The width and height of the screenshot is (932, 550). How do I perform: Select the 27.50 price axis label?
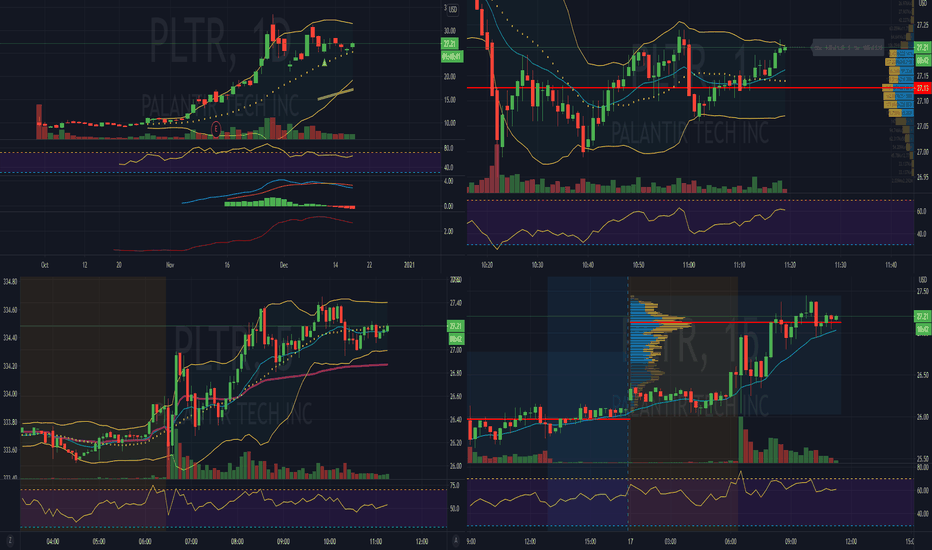[922, 291]
